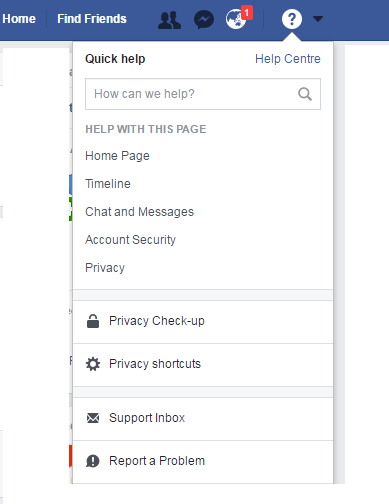Open the Help Centre link
Screen dimensions: 389x504
(288, 59)
